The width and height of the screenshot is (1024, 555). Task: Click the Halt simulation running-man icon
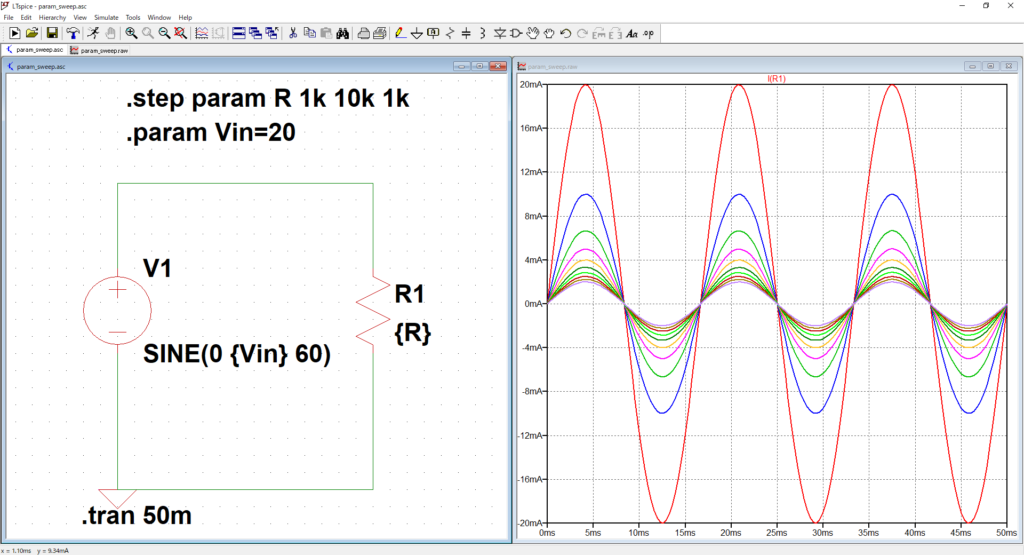93,33
